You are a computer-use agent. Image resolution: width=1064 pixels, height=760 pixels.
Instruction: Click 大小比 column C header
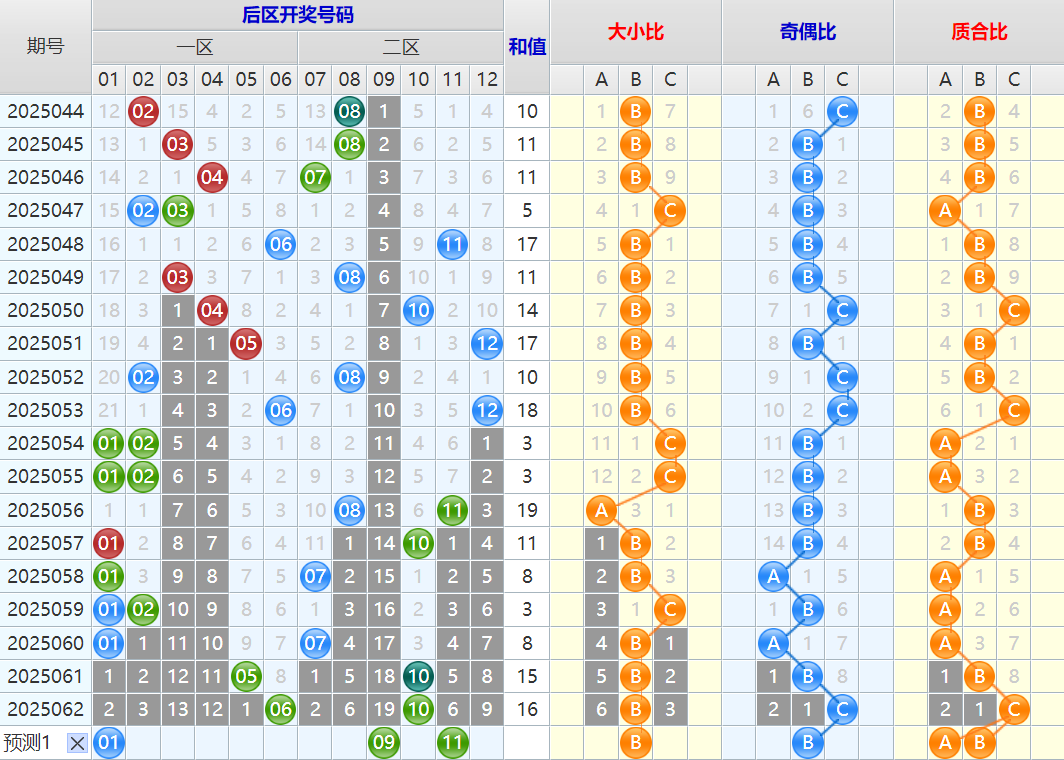click(670, 79)
